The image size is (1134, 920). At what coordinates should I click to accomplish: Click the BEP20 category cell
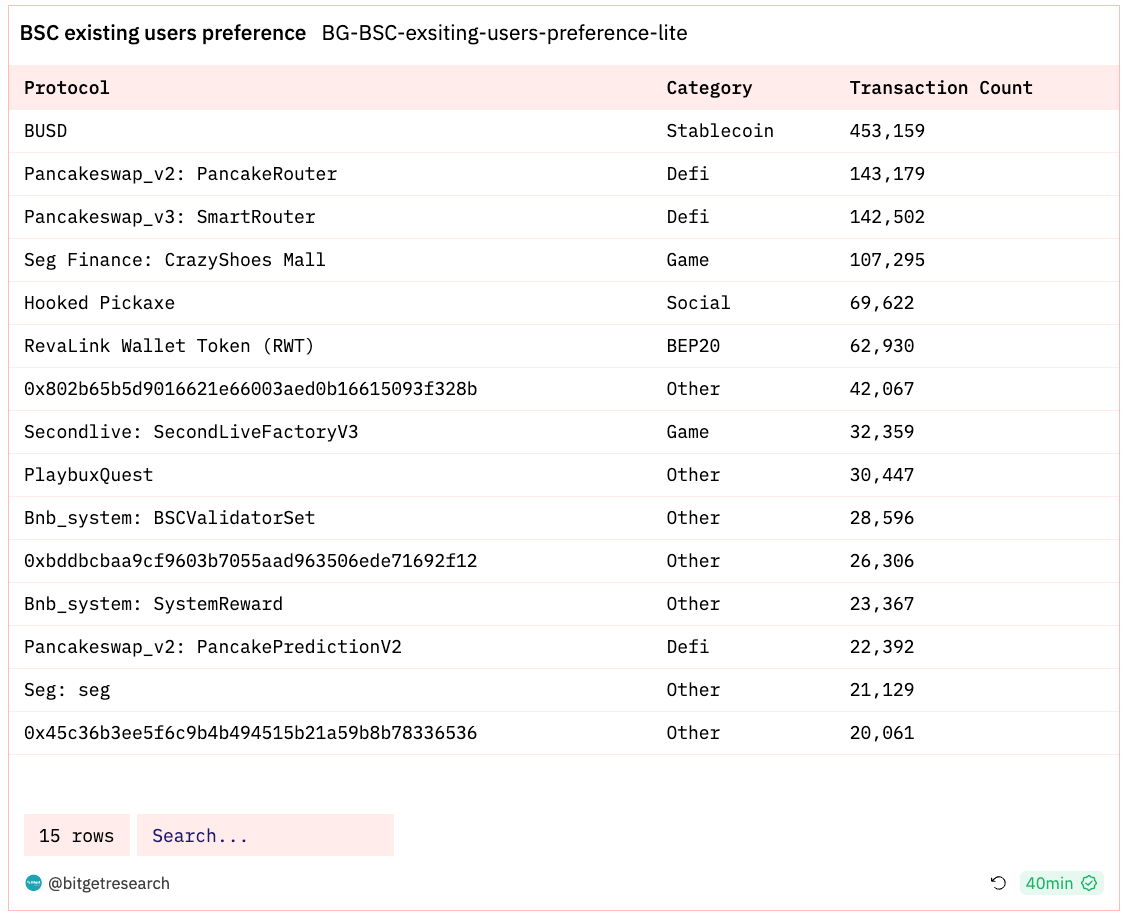pos(693,346)
